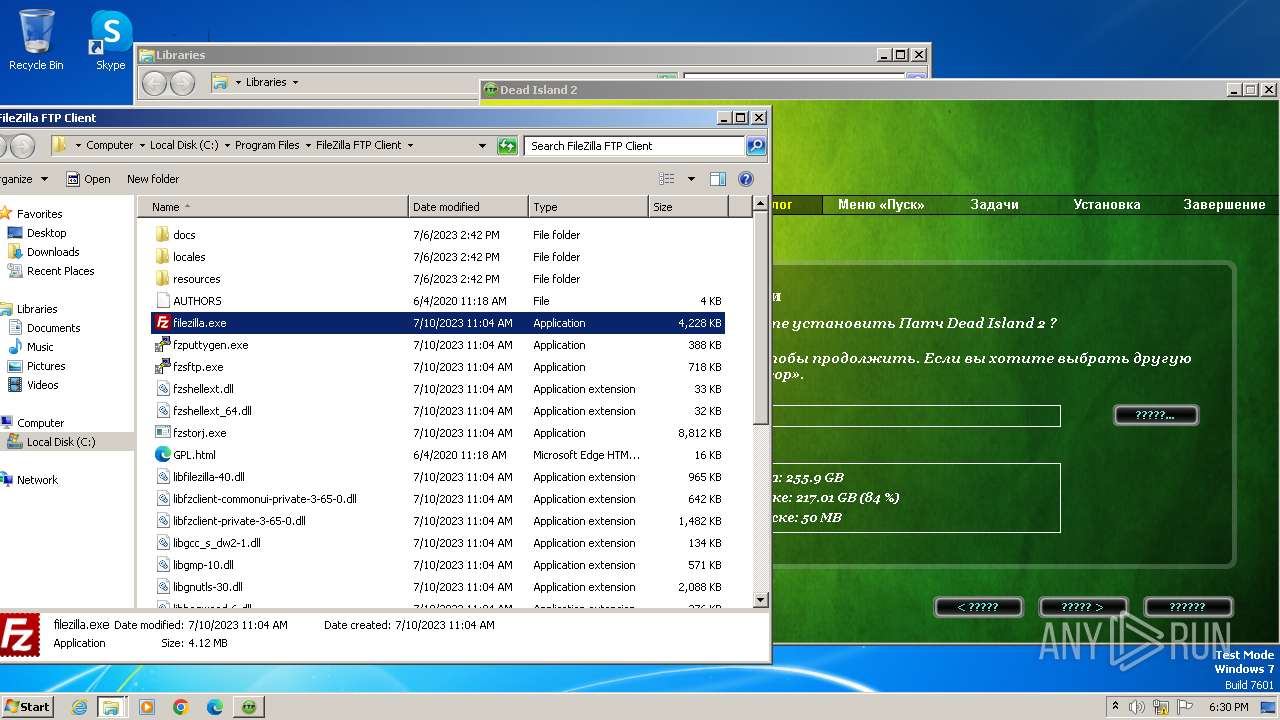
Task: Open Windows Media Player taskbar icon
Action: click(x=147, y=707)
